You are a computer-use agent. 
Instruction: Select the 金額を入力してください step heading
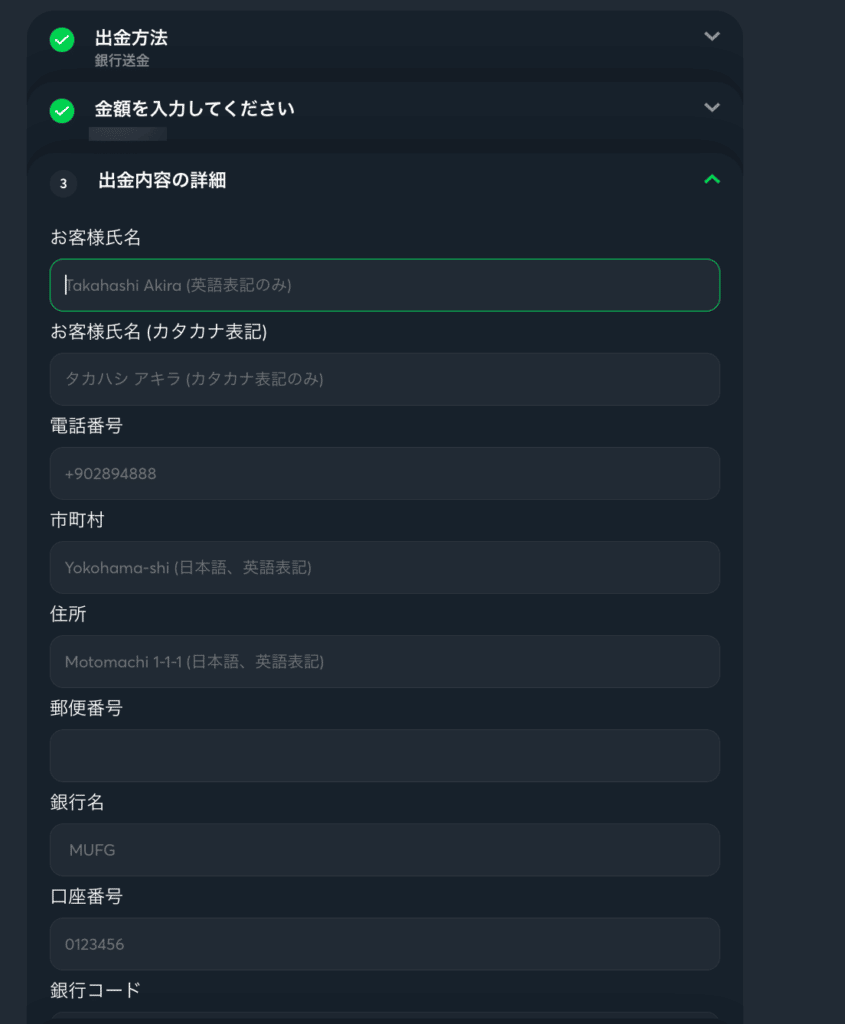click(x=194, y=109)
